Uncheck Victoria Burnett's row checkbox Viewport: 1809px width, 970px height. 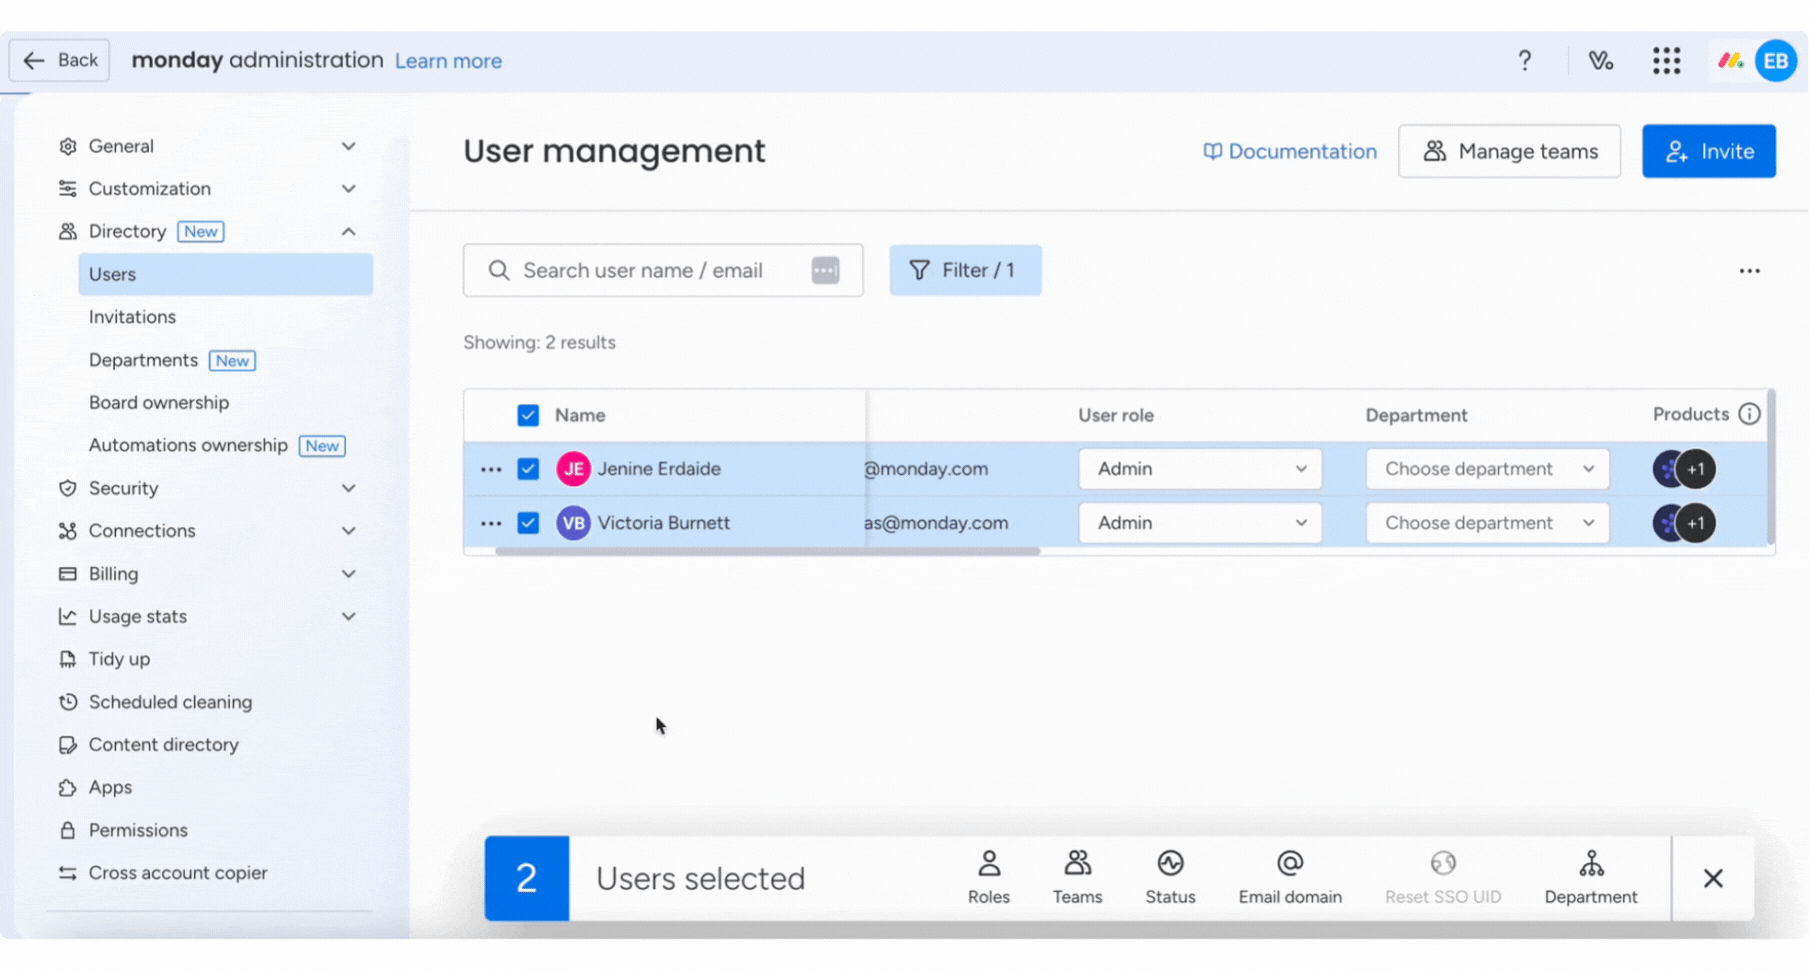[528, 523]
